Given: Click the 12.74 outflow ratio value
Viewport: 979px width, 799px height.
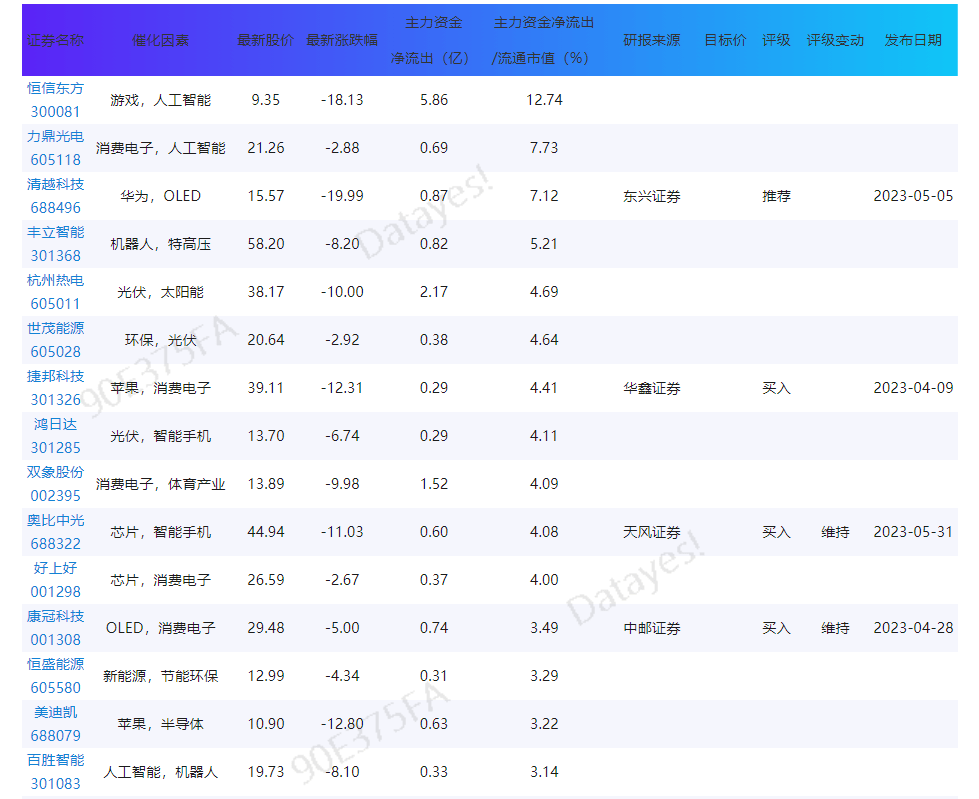Looking at the screenshot, I should coord(544,100).
